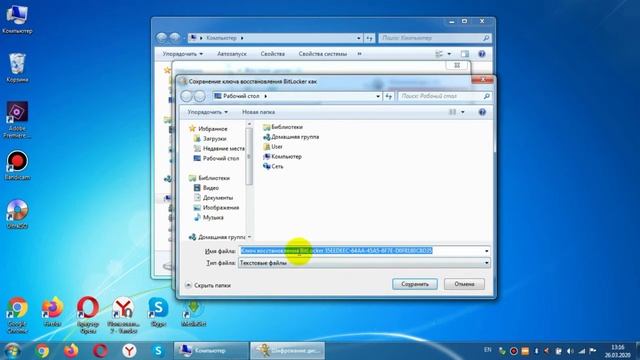Click back arrow in the Компьютер window

click(162, 38)
